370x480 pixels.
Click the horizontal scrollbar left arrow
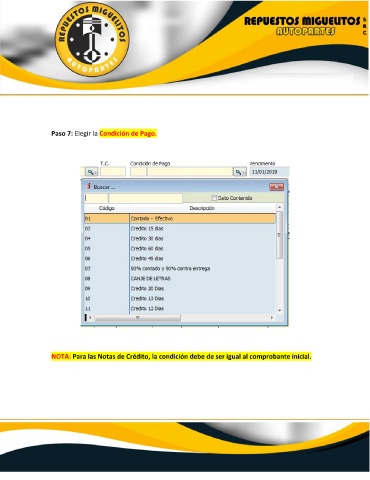pyautogui.click(x=90, y=318)
